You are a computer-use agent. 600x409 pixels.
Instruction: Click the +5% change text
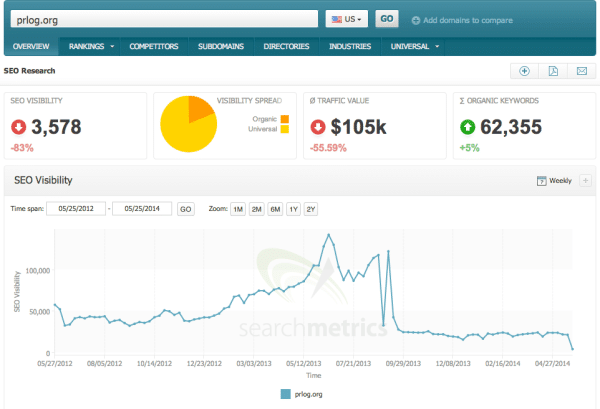469,148
